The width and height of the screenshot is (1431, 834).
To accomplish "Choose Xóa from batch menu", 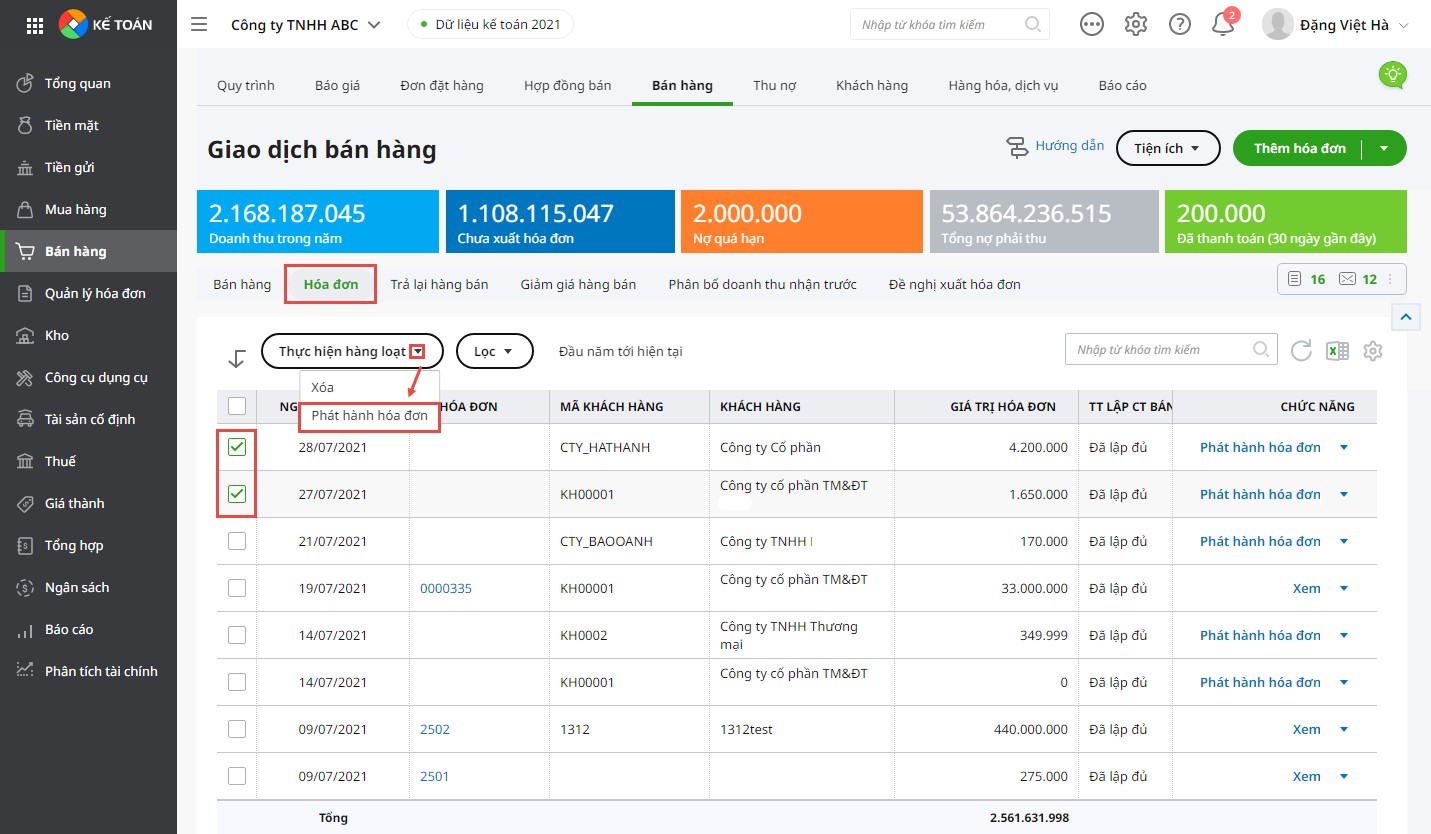I will click(323, 387).
